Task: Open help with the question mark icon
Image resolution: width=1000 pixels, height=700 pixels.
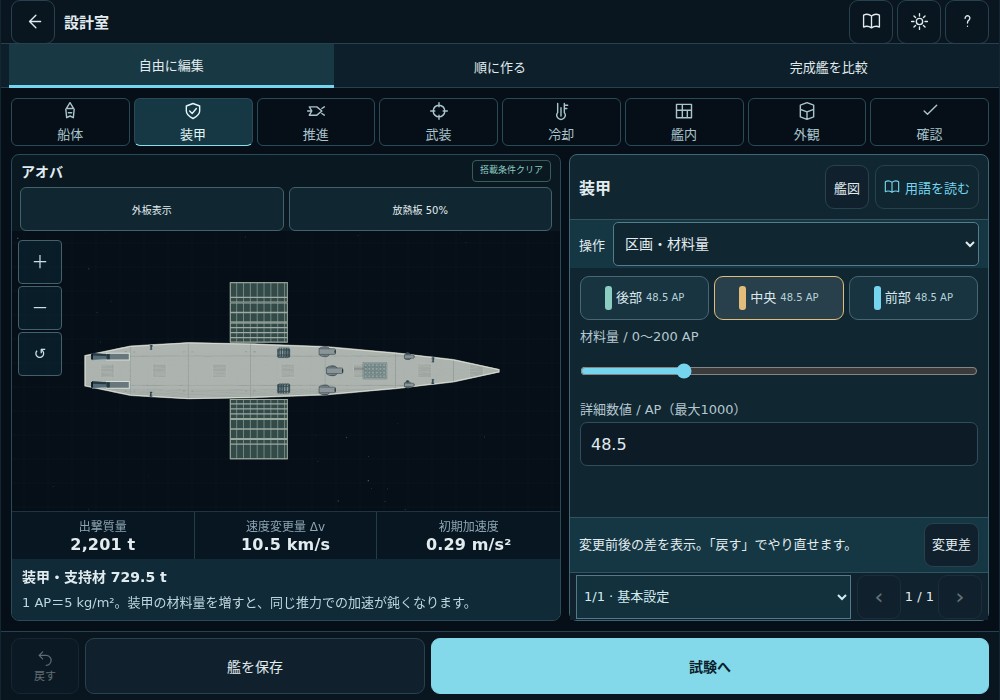Action: coord(967,22)
